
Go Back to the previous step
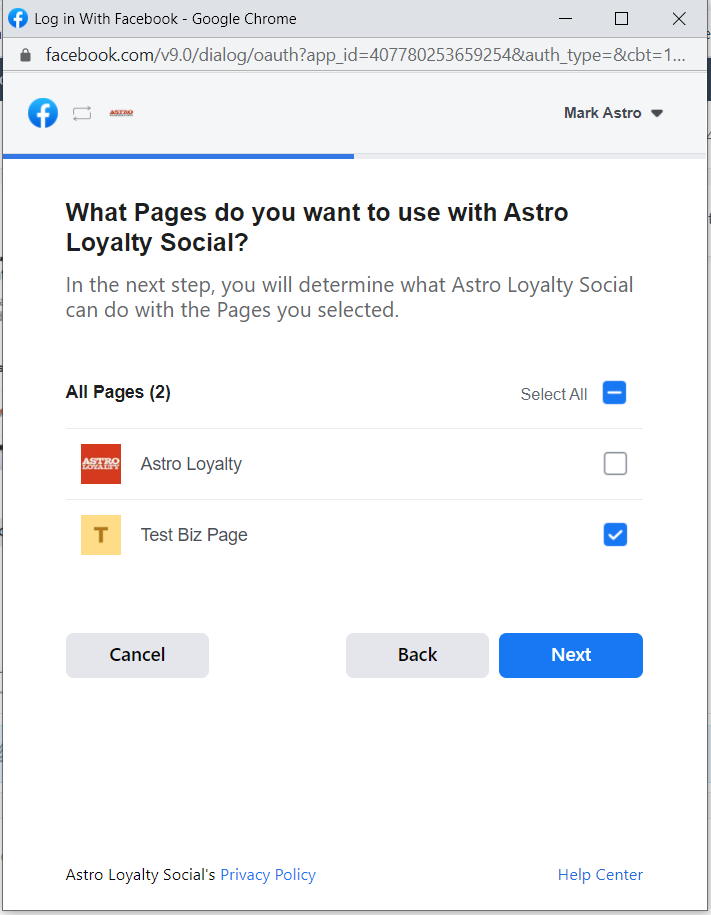[417, 655]
